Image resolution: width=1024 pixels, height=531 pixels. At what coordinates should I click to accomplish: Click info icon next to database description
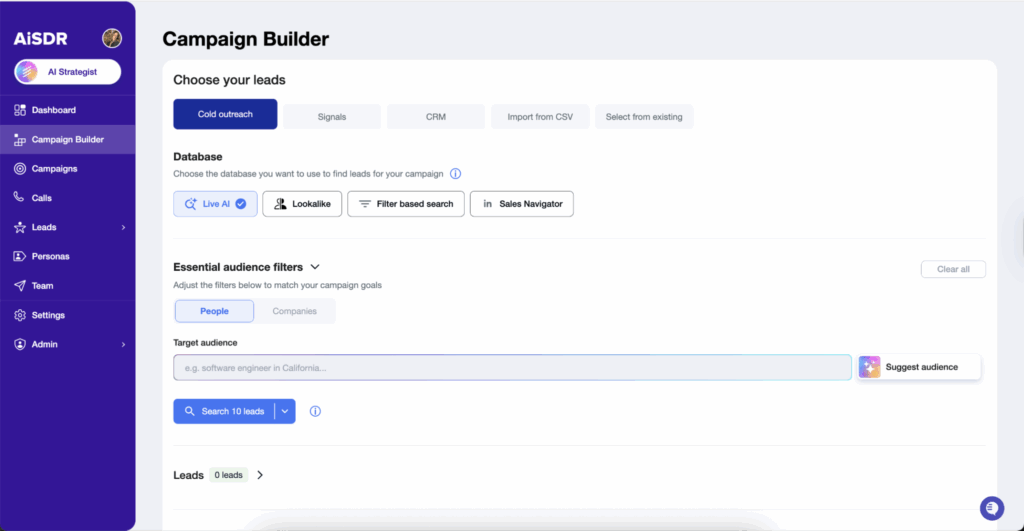pyautogui.click(x=455, y=174)
